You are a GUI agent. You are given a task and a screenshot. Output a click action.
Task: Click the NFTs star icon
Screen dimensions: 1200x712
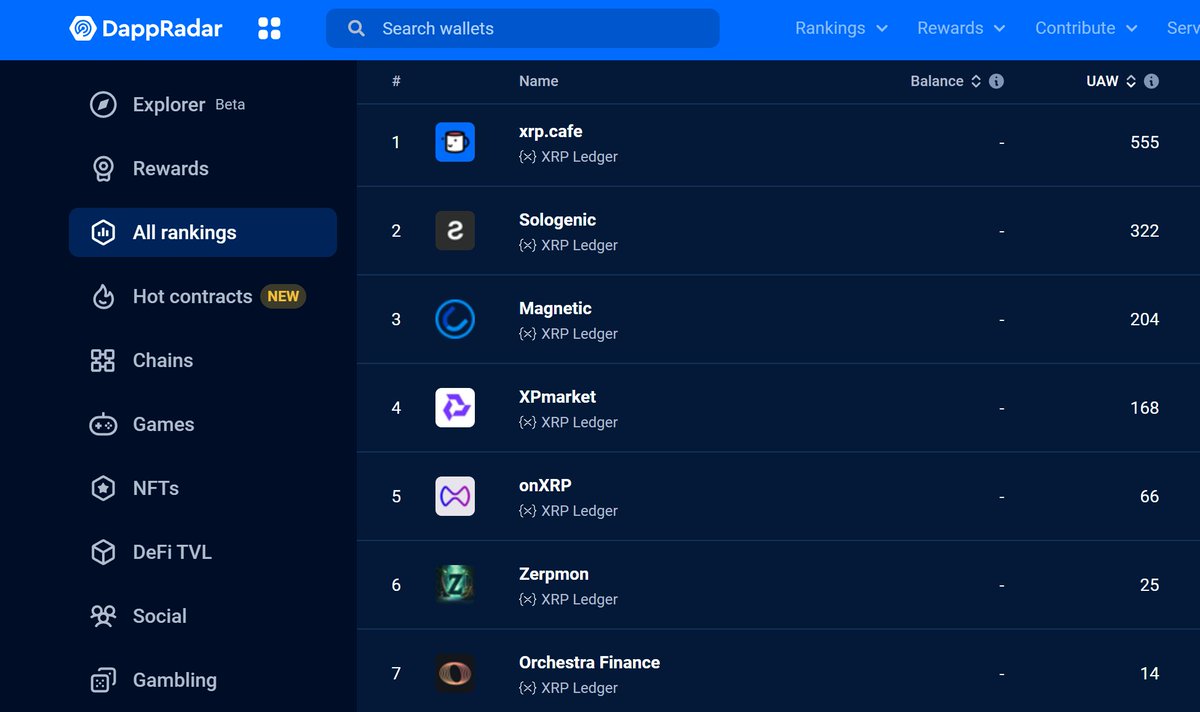[x=103, y=488]
